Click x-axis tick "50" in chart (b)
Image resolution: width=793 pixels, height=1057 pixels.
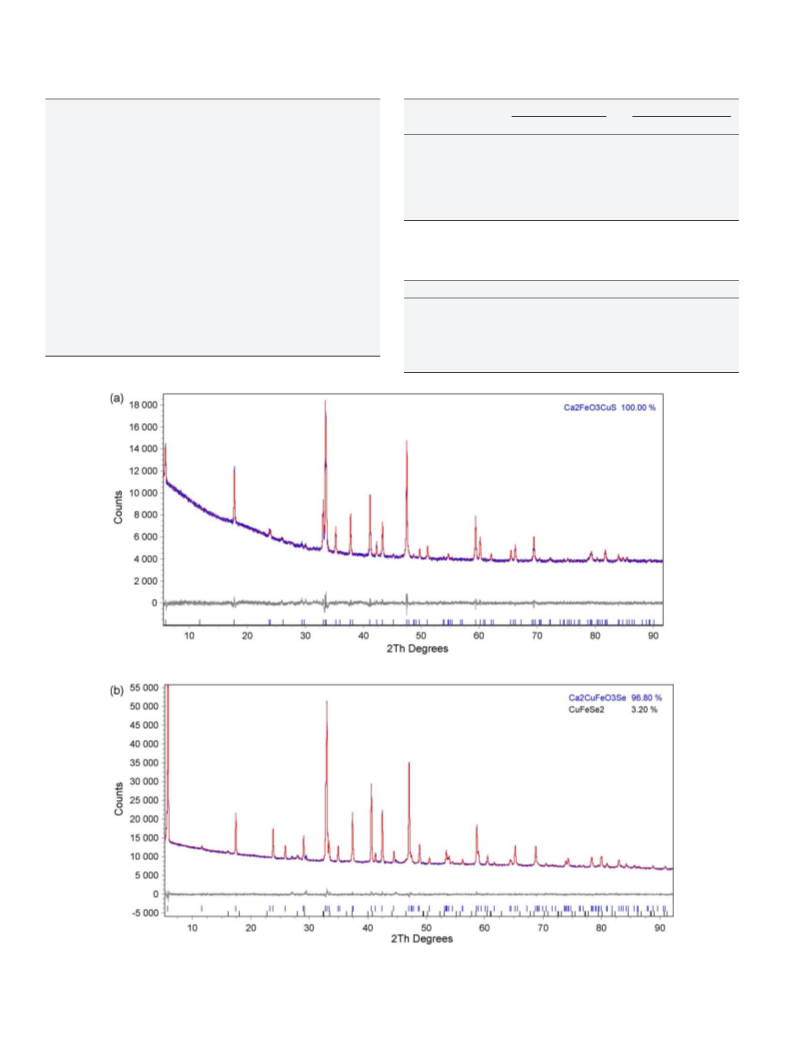[426, 928]
